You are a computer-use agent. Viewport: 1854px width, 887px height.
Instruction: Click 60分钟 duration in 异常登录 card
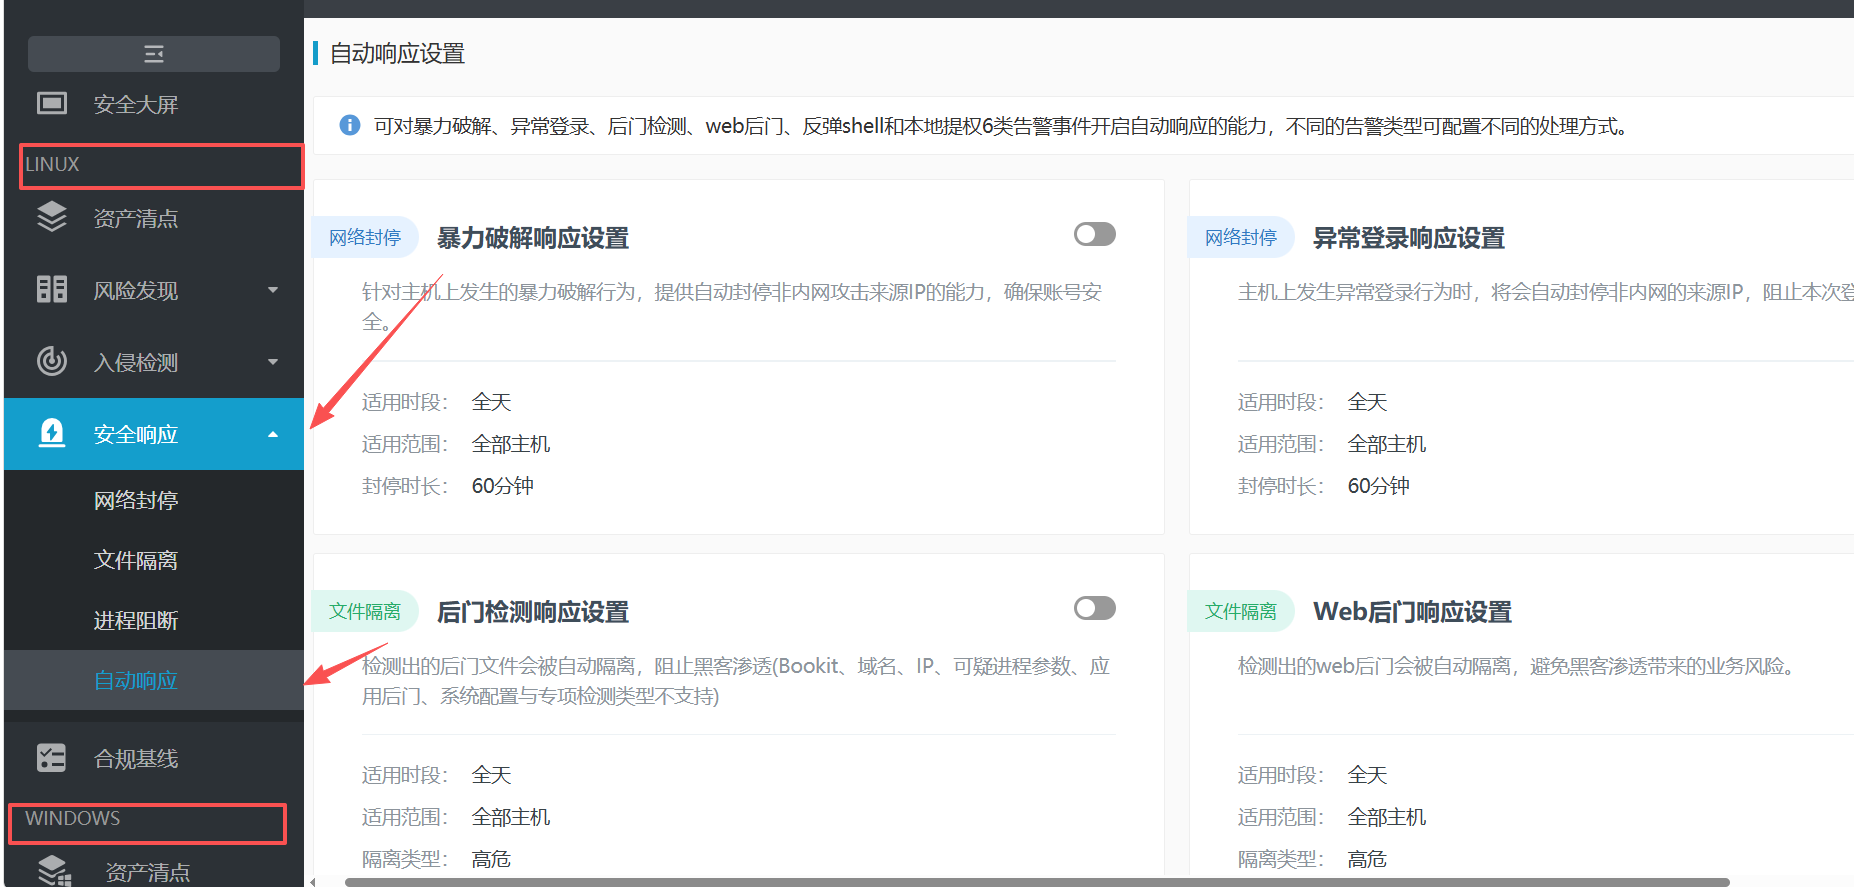point(1379,486)
